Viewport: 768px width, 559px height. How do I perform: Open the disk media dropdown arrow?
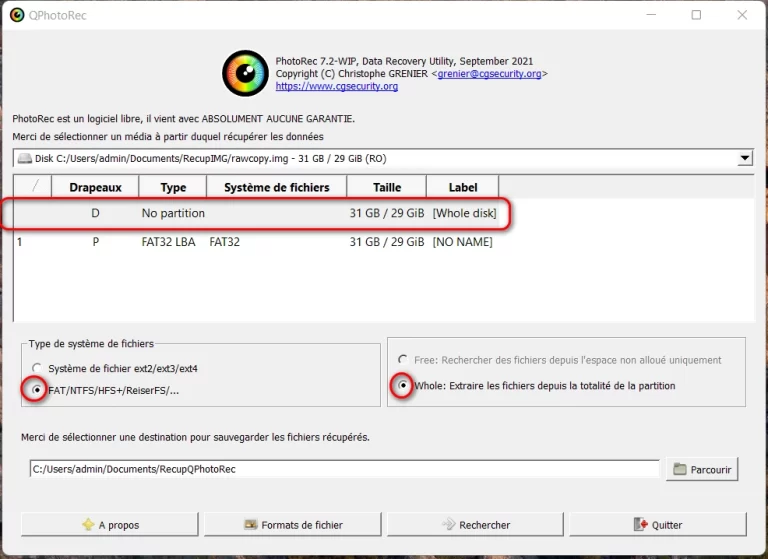coord(744,158)
